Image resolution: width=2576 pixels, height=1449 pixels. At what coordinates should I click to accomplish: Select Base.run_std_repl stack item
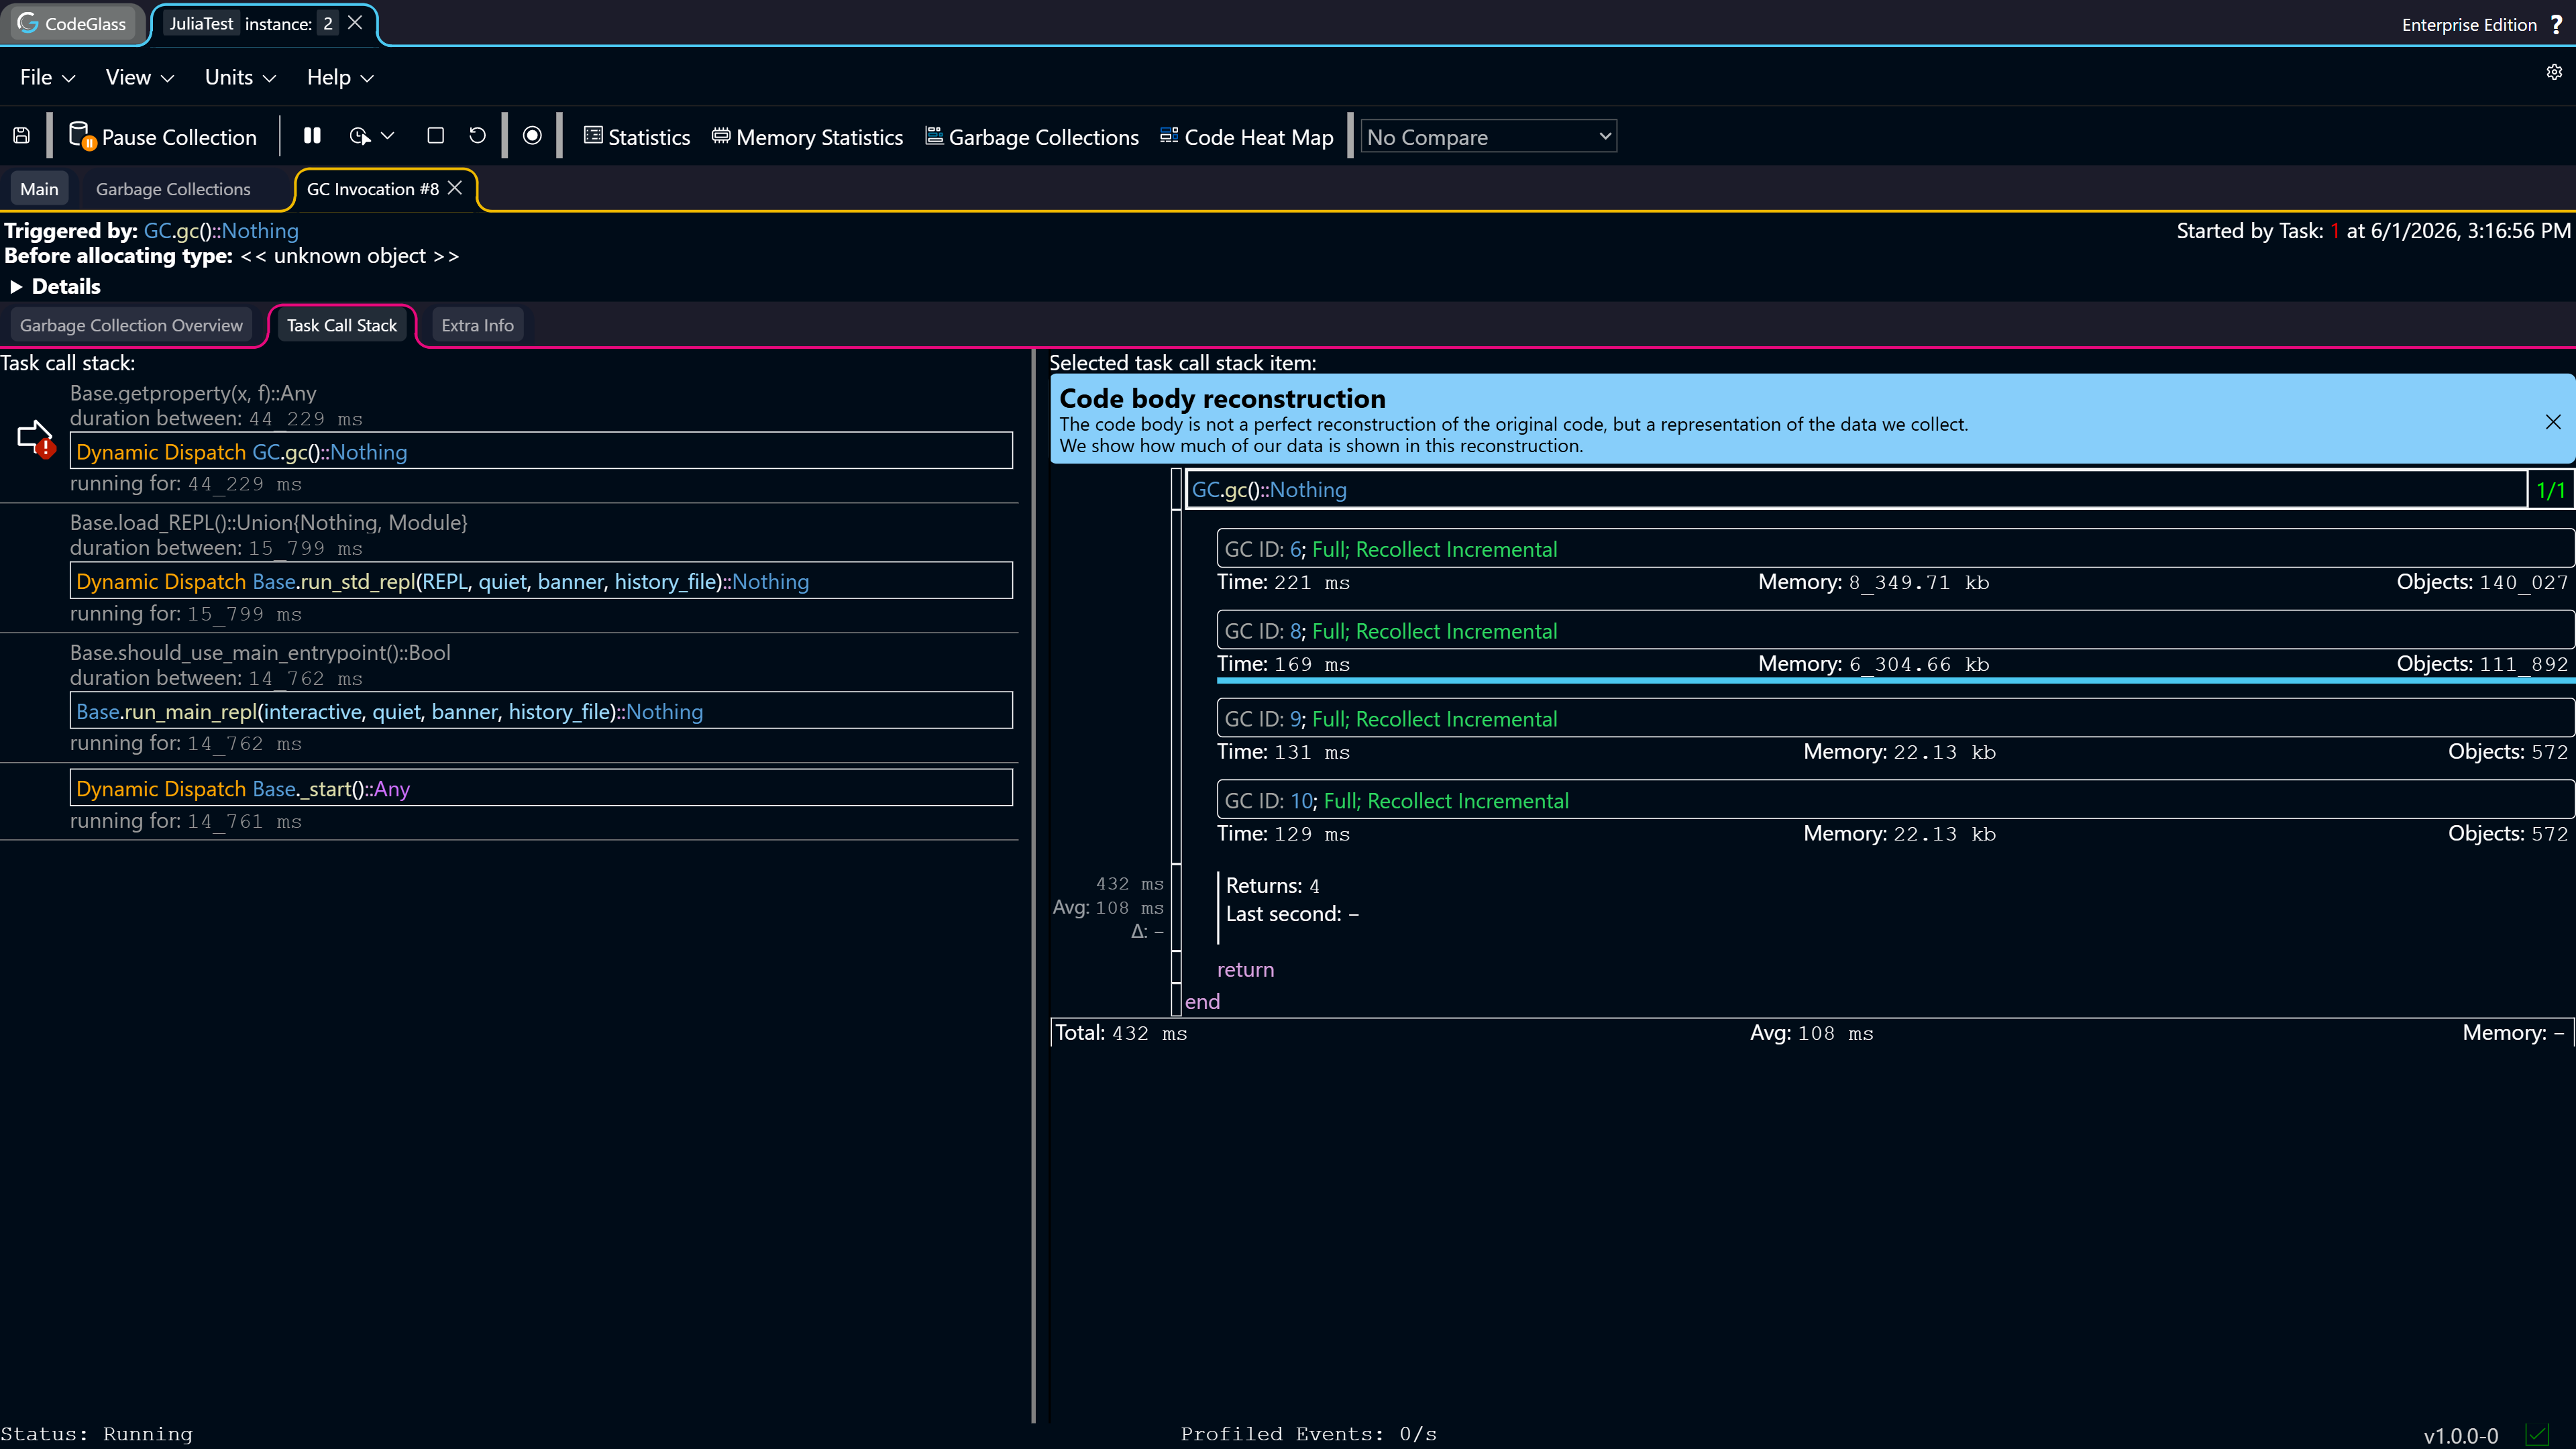coord(541,581)
